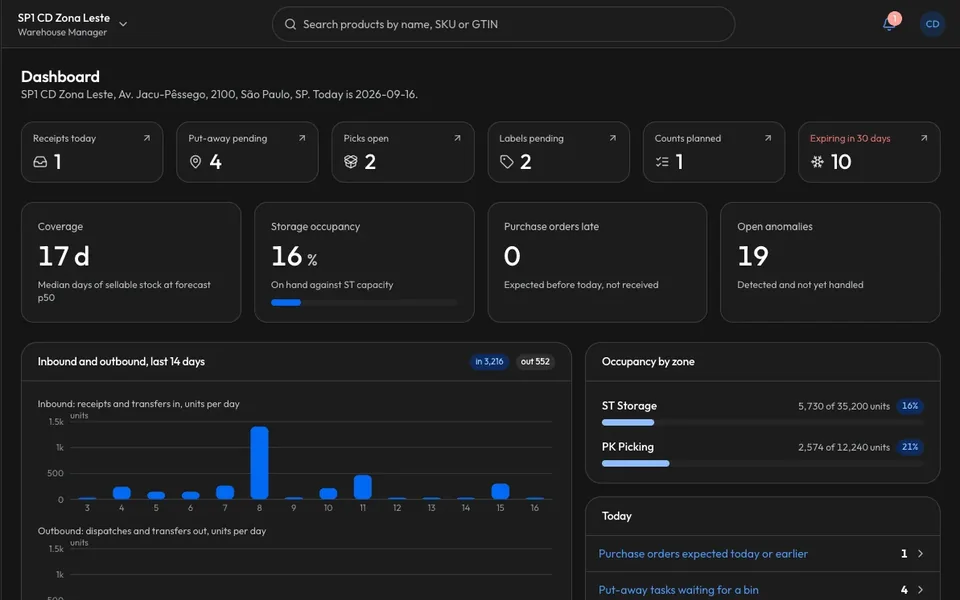This screenshot has width=960, height=600.
Task: Click the search magnifier icon
Action: pos(290,24)
